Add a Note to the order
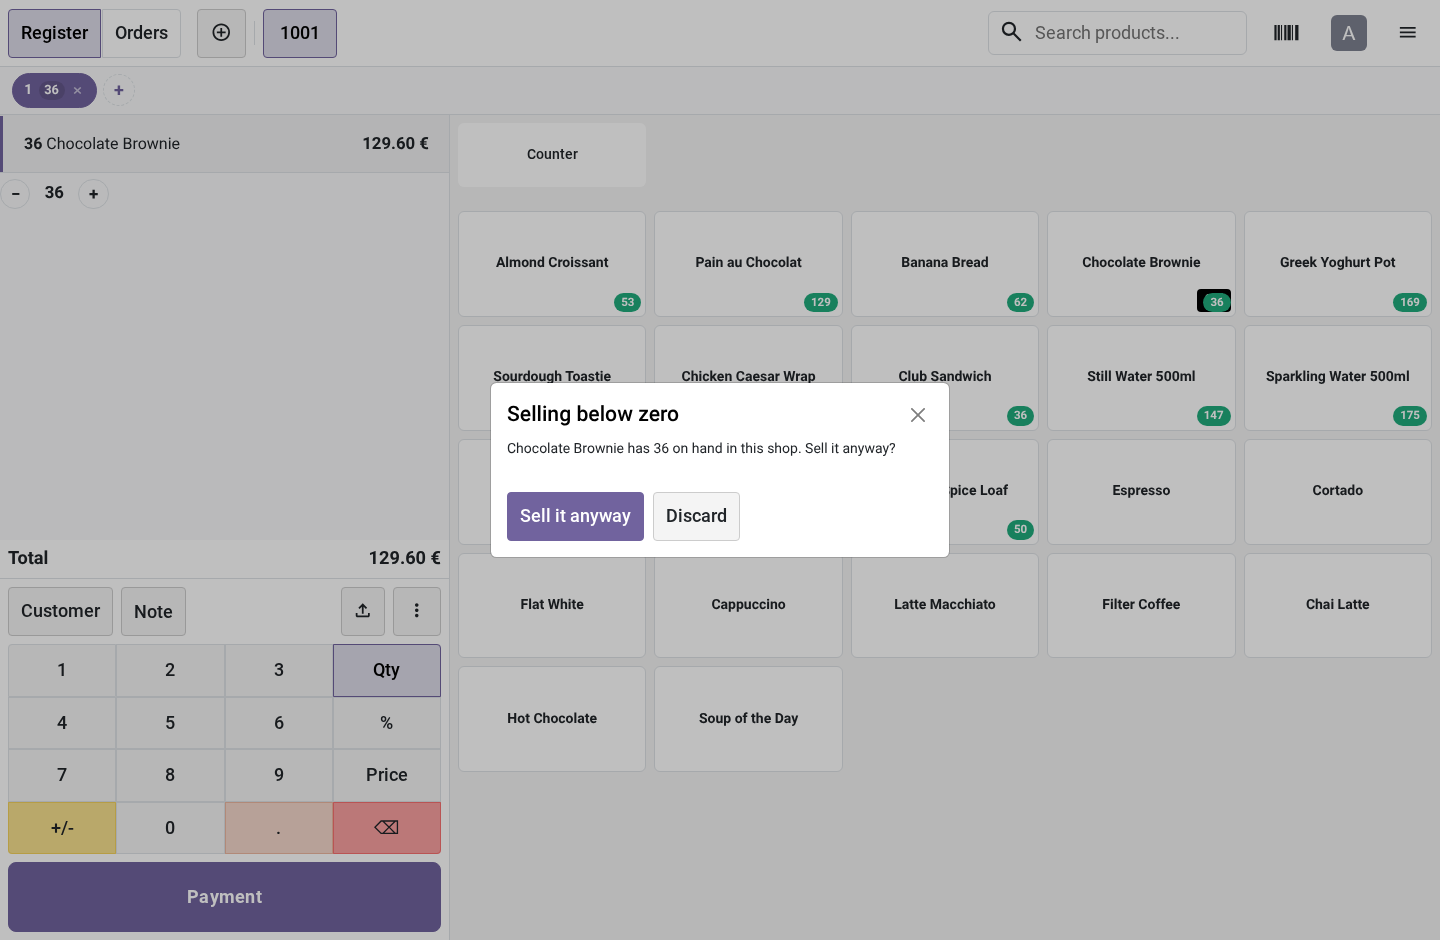Screen dimensions: 1440x940 click(153, 611)
